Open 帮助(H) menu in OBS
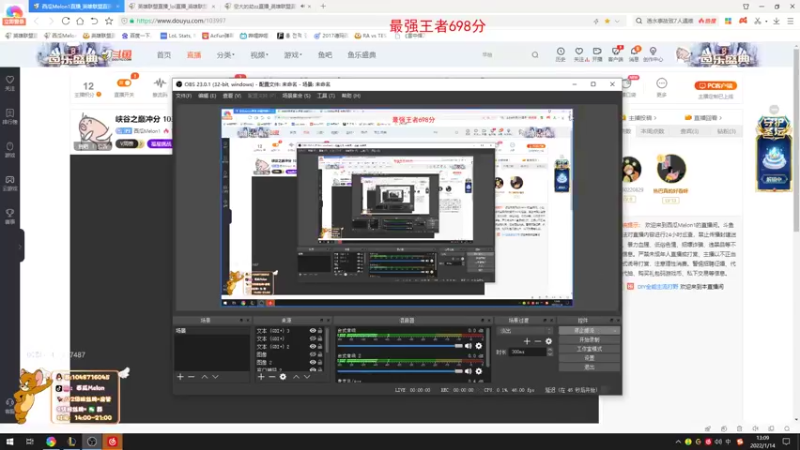The height and width of the screenshot is (450, 800). click(351, 95)
